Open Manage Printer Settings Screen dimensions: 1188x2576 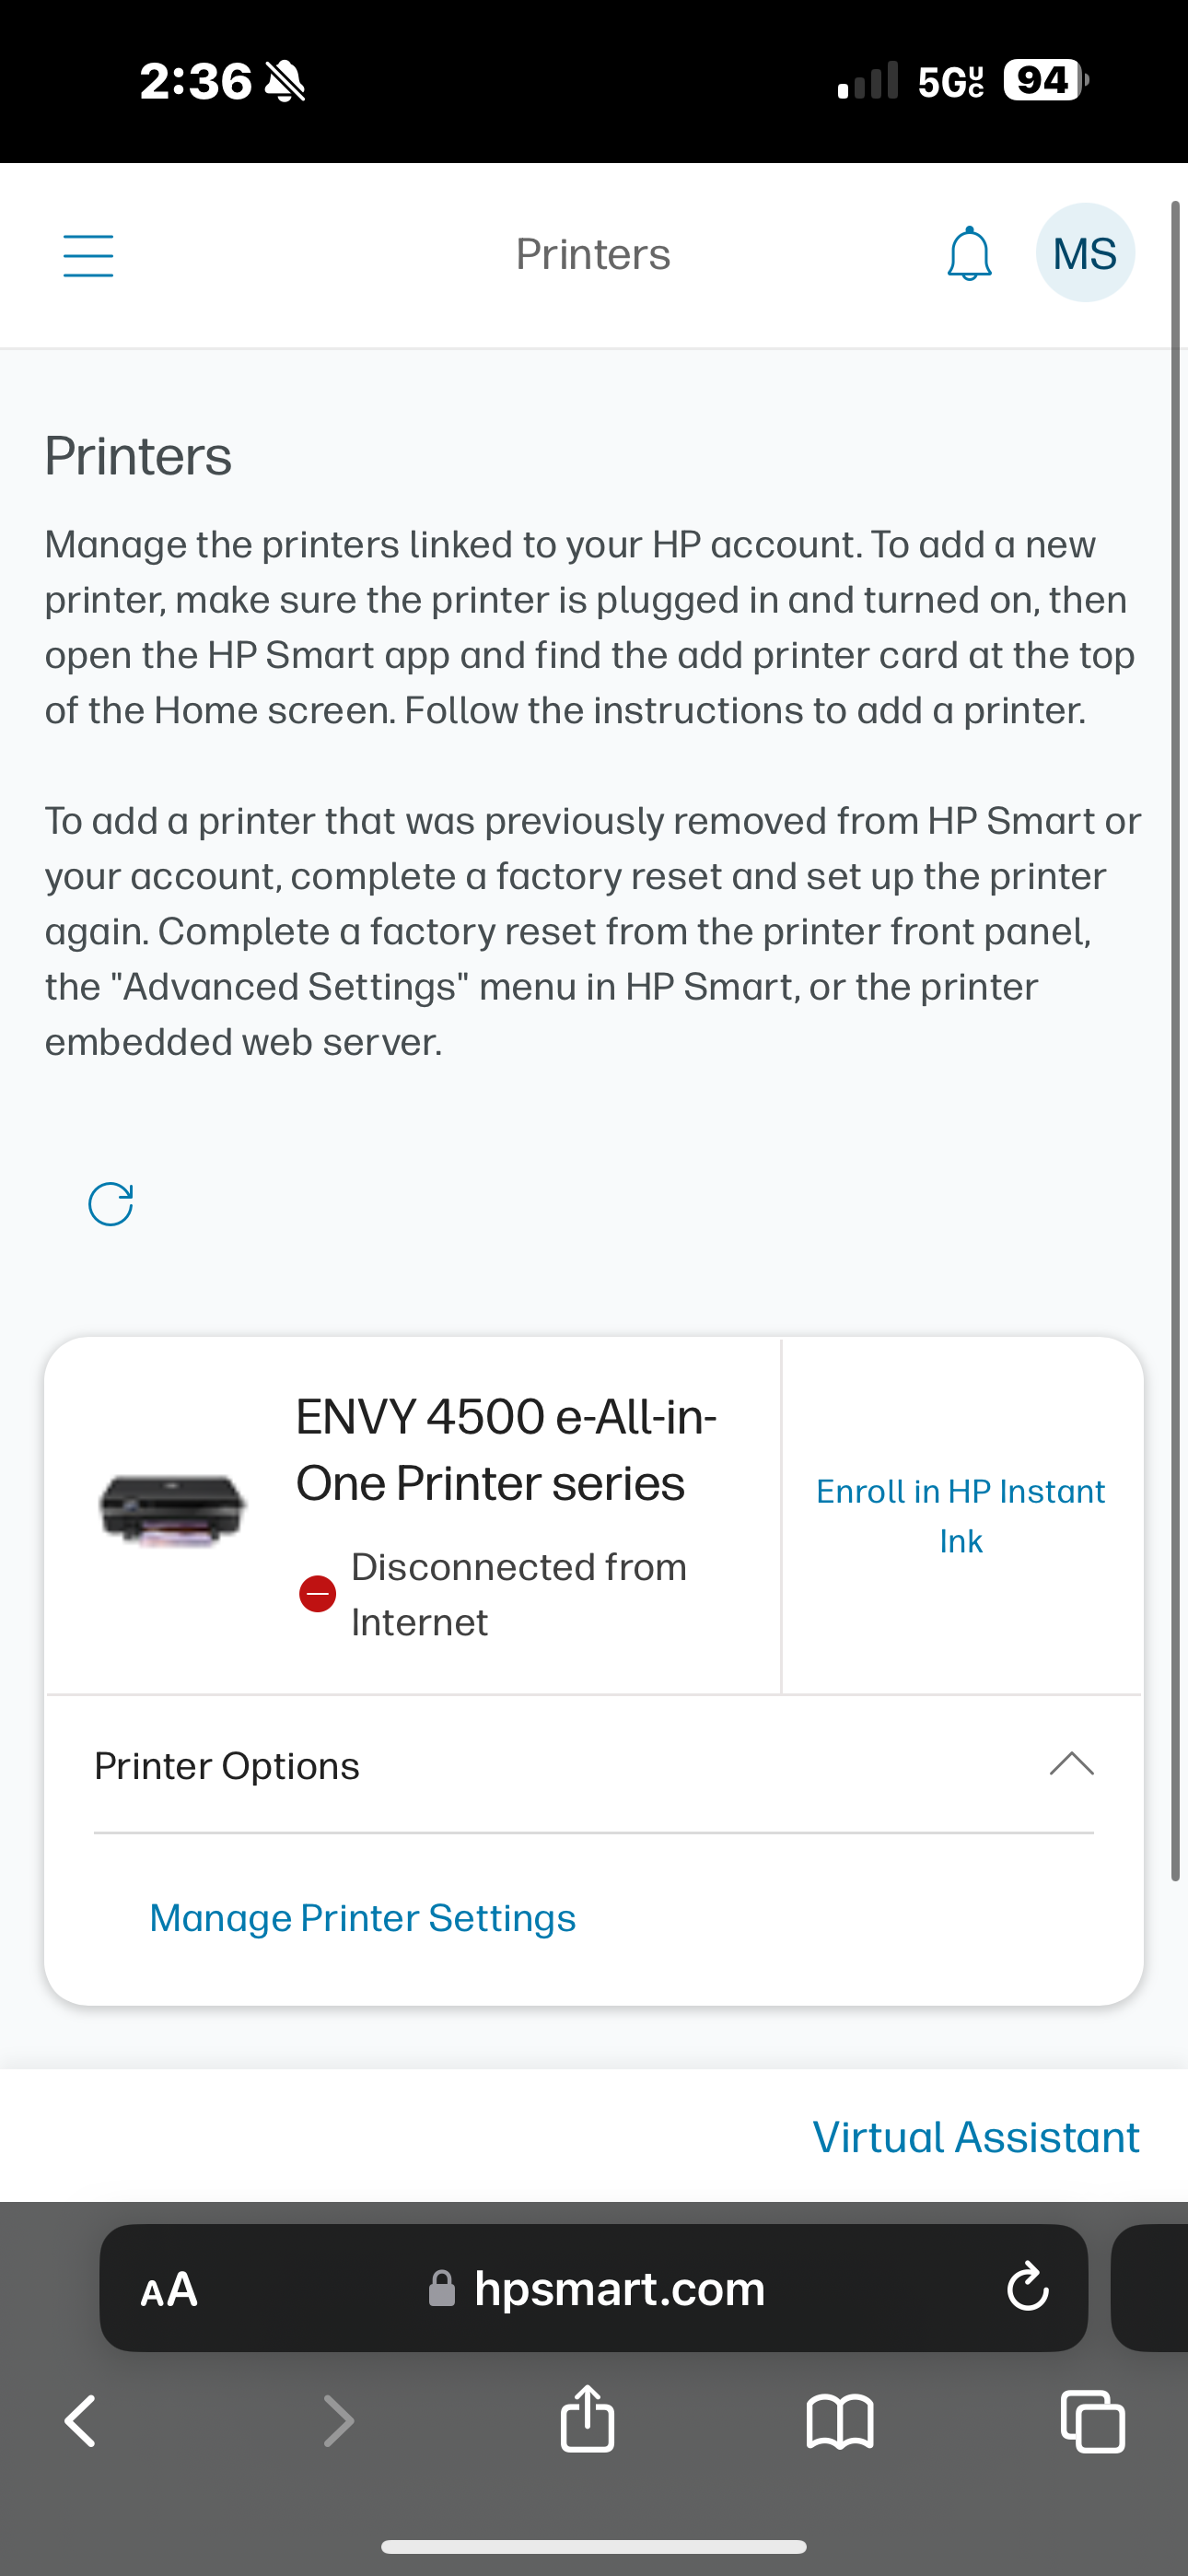pos(362,1917)
